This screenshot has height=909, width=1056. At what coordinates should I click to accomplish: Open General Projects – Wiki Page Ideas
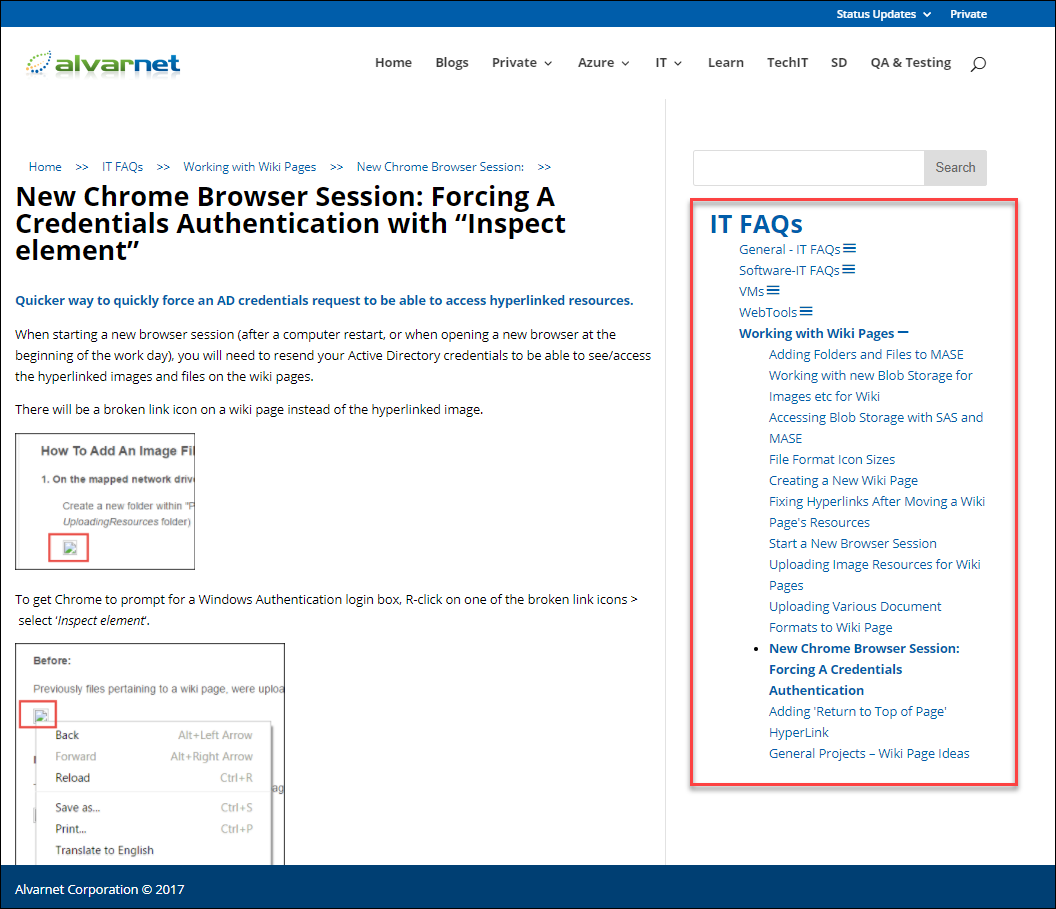(869, 753)
